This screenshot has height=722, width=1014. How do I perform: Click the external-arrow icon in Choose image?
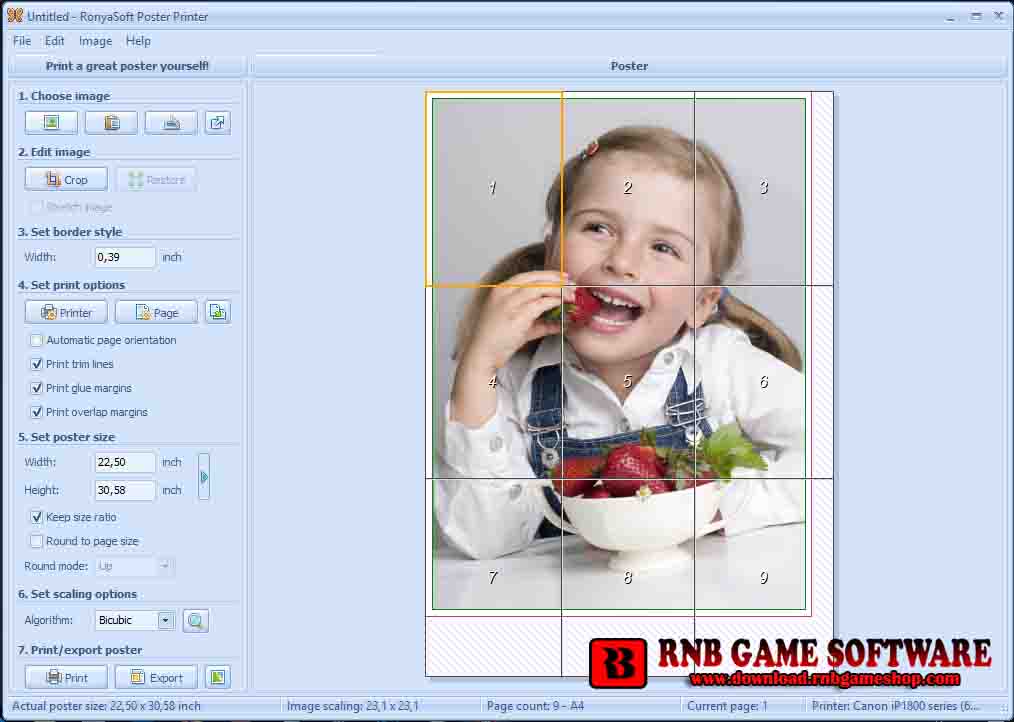[x=218, y=122]
